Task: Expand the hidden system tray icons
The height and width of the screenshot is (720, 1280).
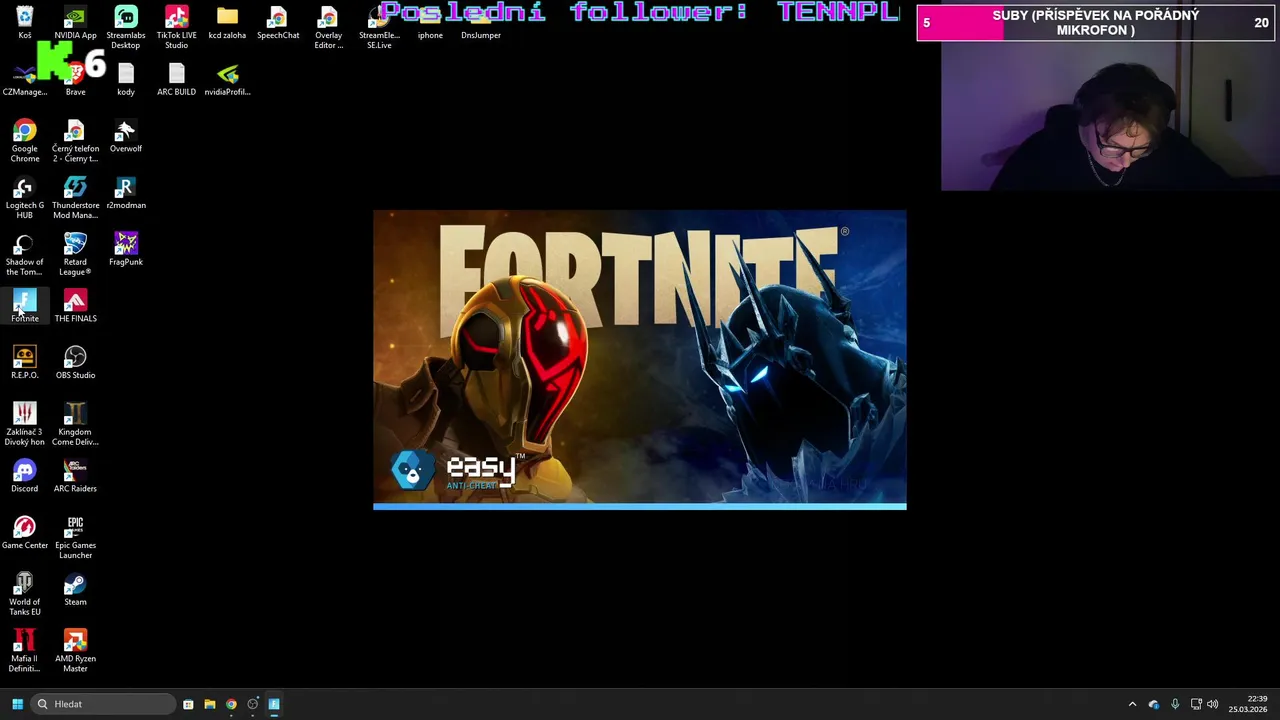Action: [1132, 704]
